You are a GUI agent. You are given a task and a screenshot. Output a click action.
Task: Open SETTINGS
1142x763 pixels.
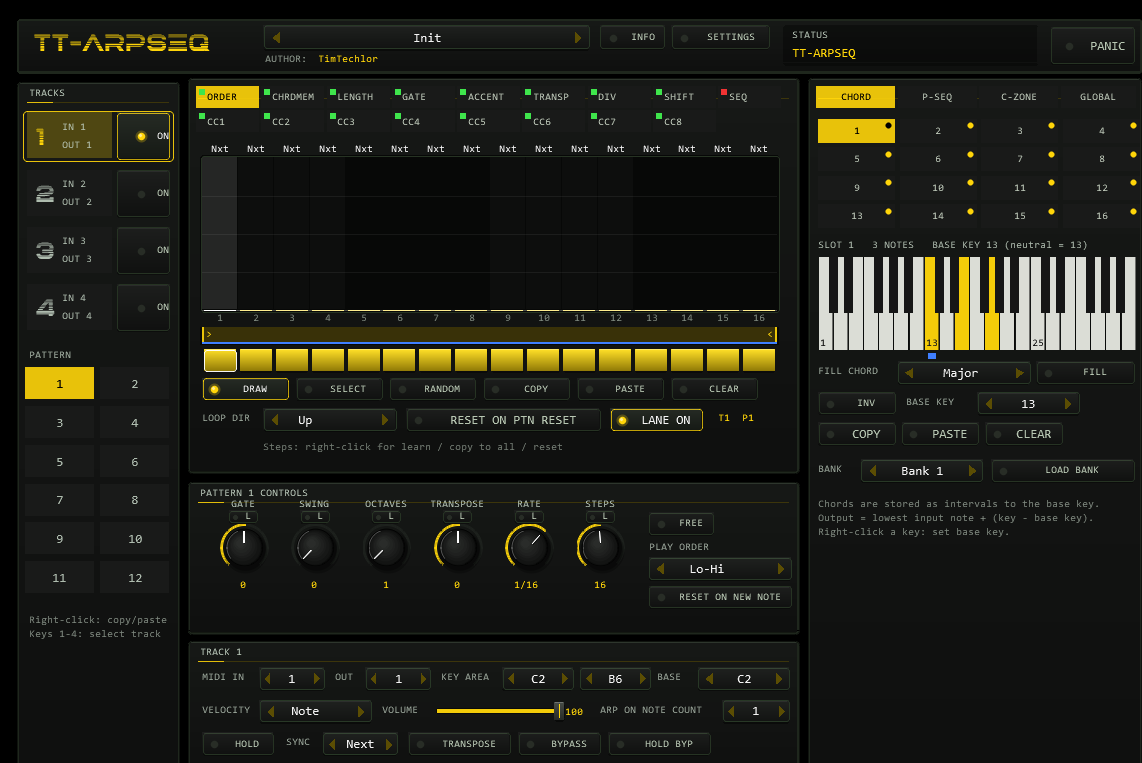[721, 37]
